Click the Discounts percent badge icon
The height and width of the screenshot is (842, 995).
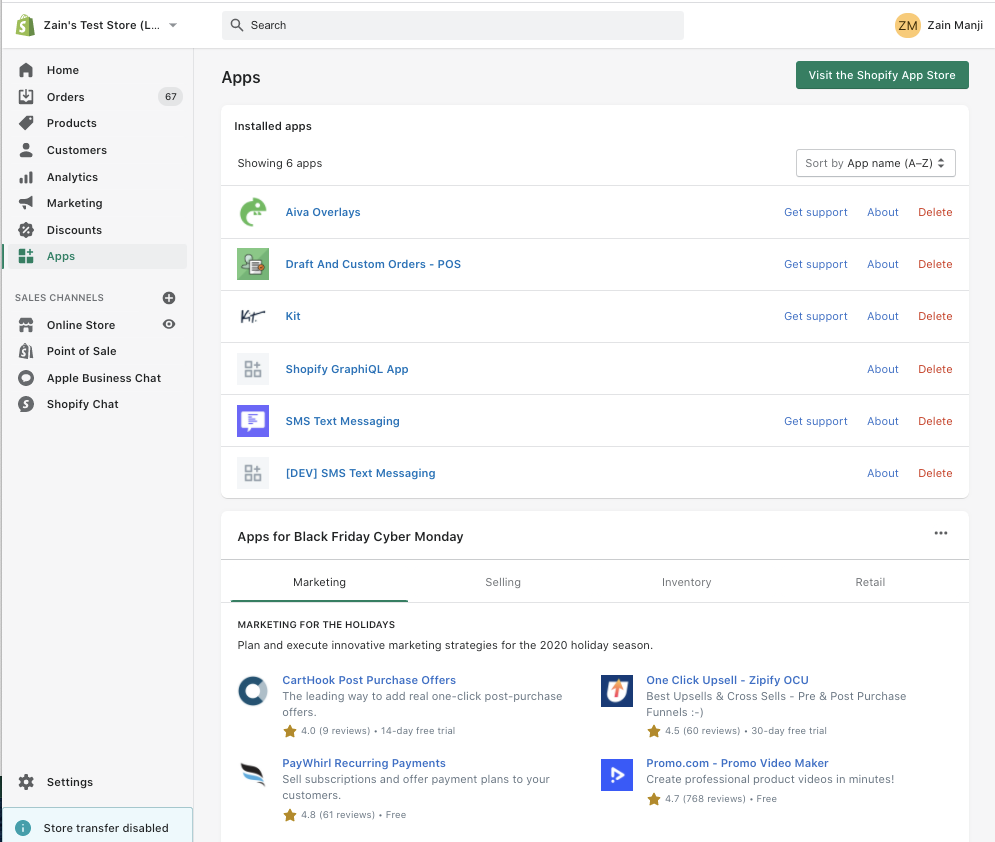click(x=26, y=230)
